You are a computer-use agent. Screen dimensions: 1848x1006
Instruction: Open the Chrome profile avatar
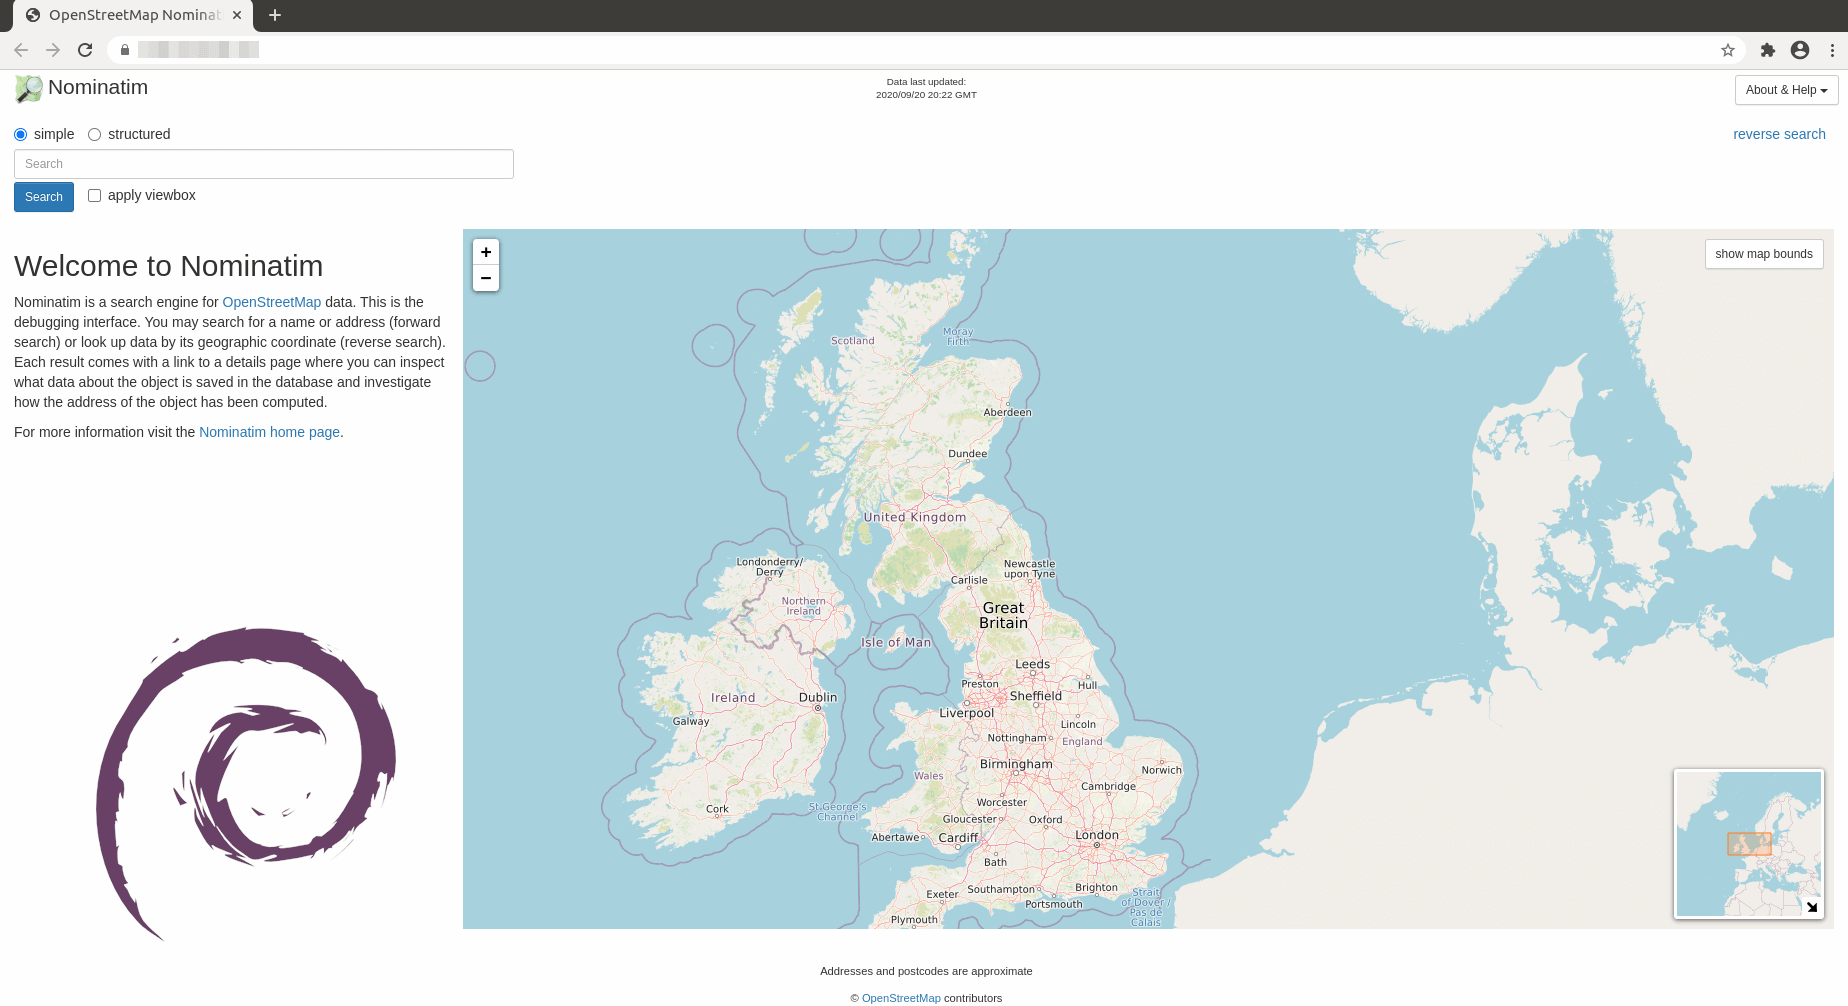(x=1800, y=50)
